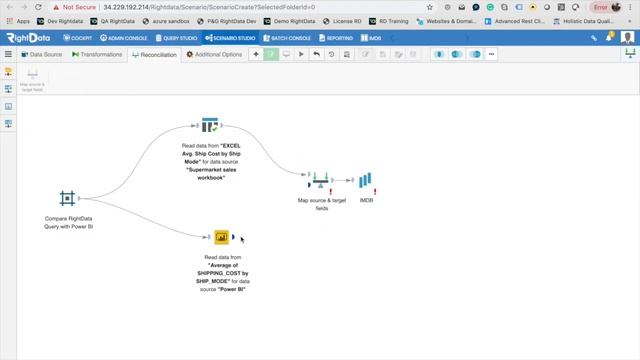
Task: Open the Additional Options tab
Action: click(x=214, y=54)
